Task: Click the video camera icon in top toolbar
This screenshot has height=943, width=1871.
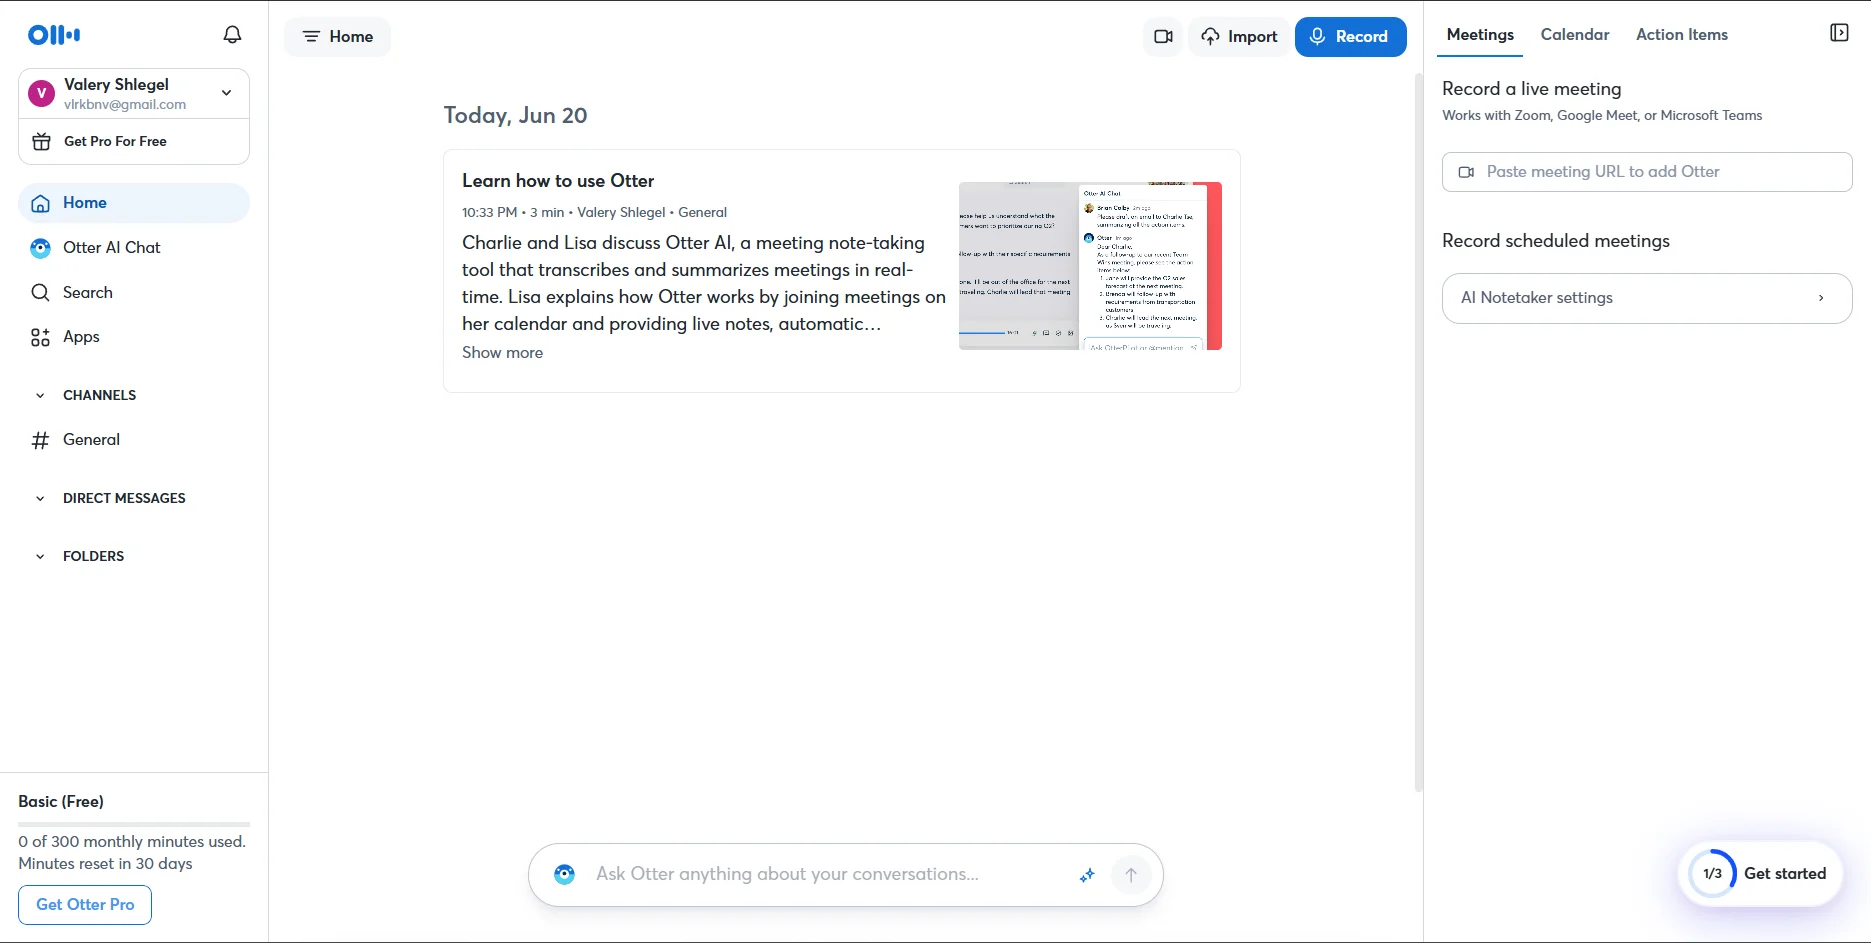Action: pyautogui.click(x=1163, y=37)
